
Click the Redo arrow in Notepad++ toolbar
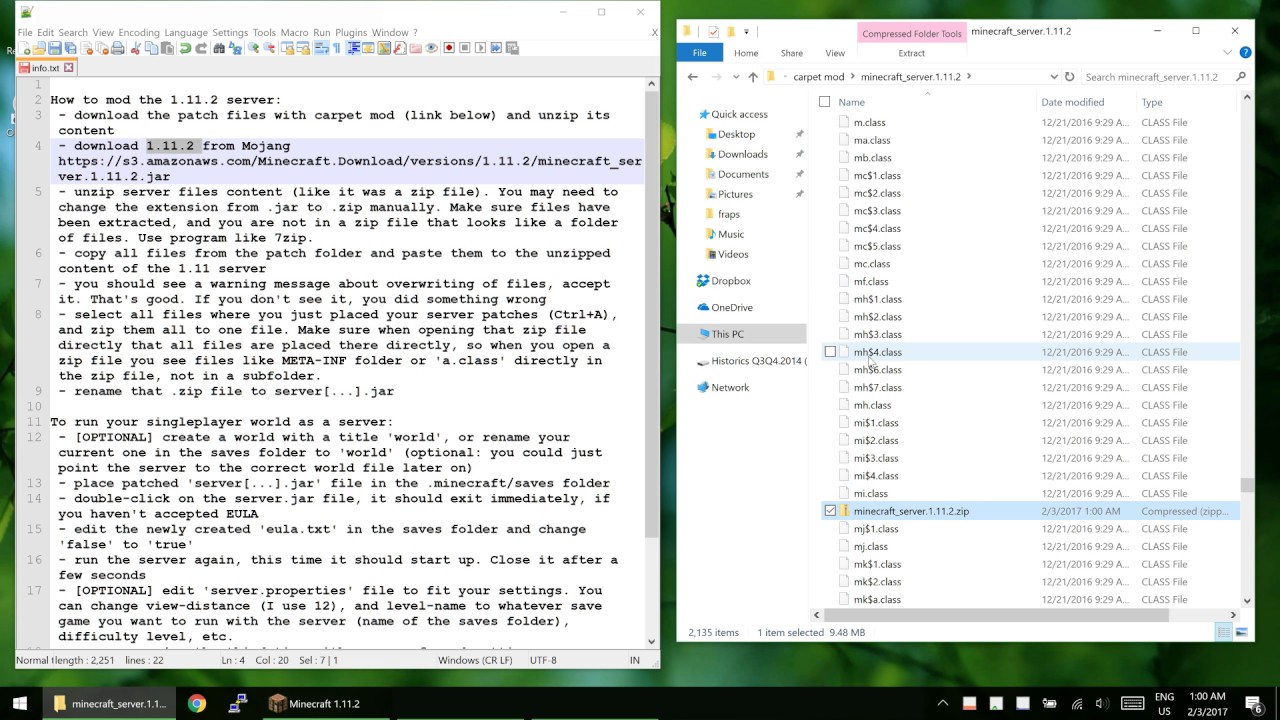coord(201,48)
